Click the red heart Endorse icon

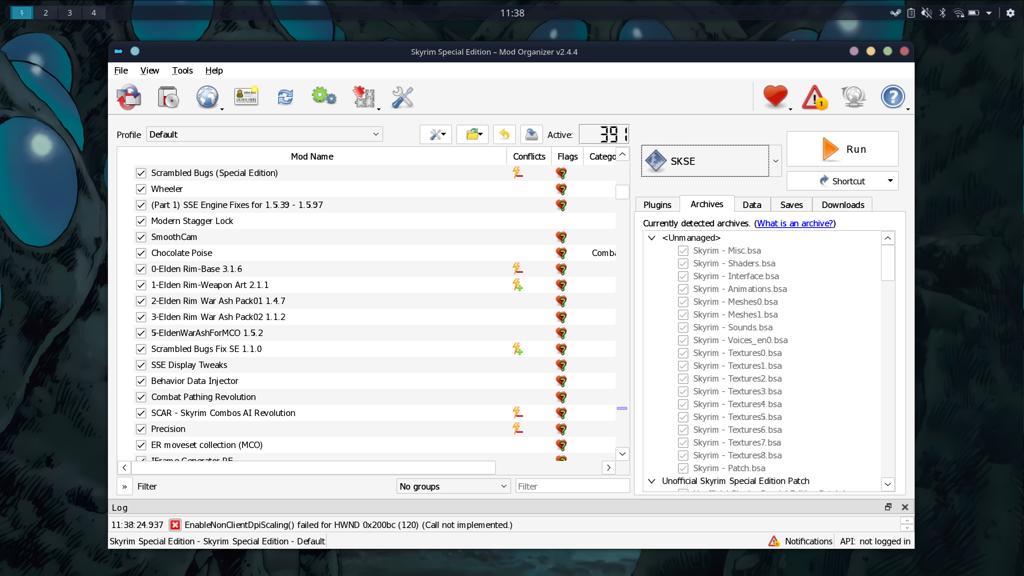(775, 97)
